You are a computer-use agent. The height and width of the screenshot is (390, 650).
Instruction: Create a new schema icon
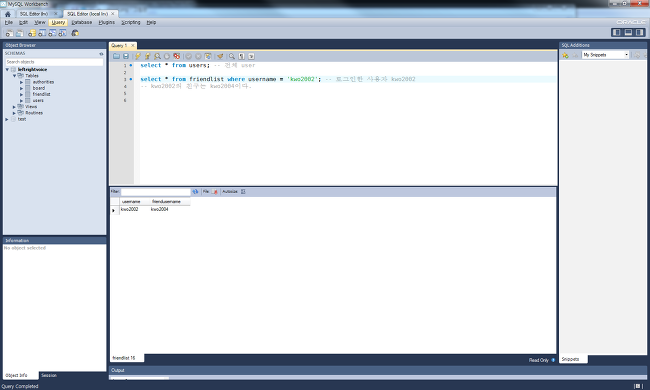32,33
